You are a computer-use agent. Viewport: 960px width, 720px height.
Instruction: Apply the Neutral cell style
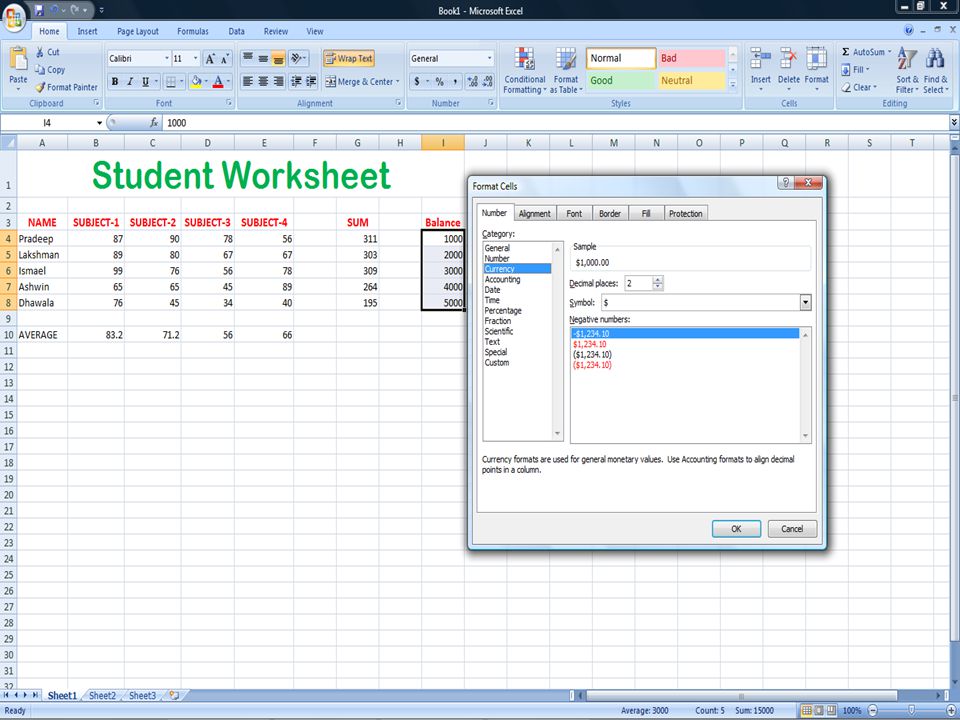point(692,80)
